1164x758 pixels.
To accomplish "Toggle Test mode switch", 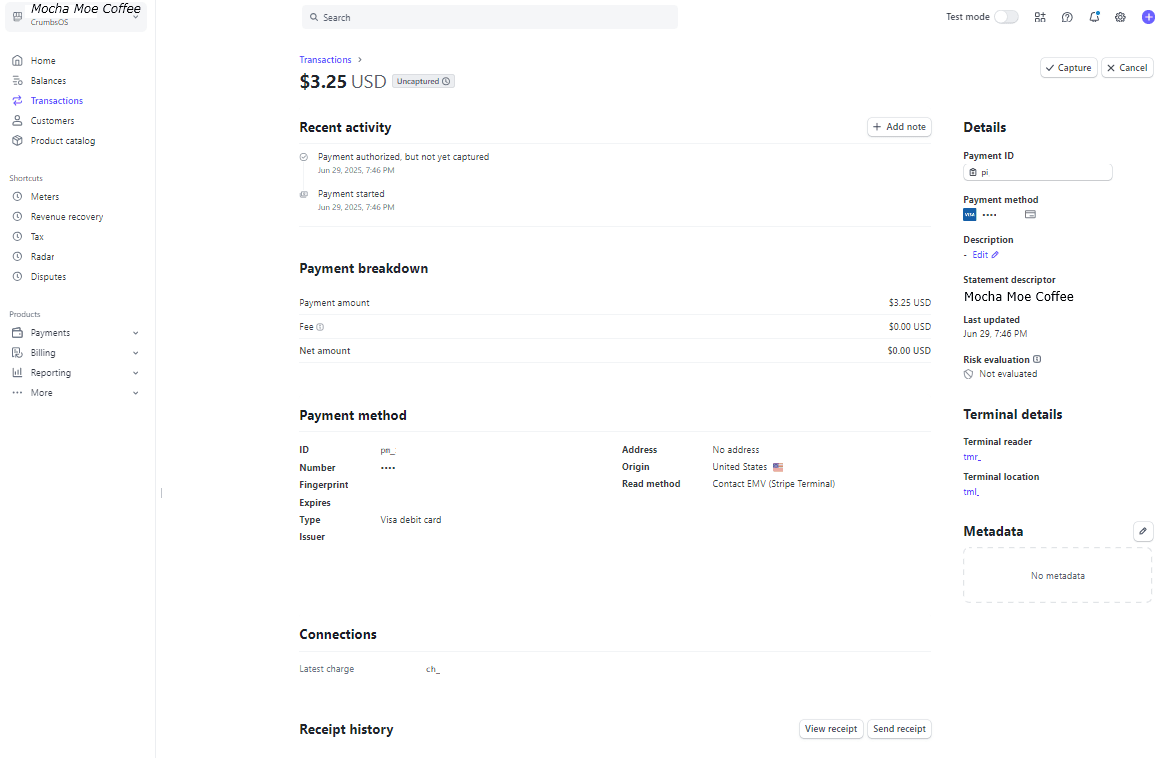I will point(1006,17).
